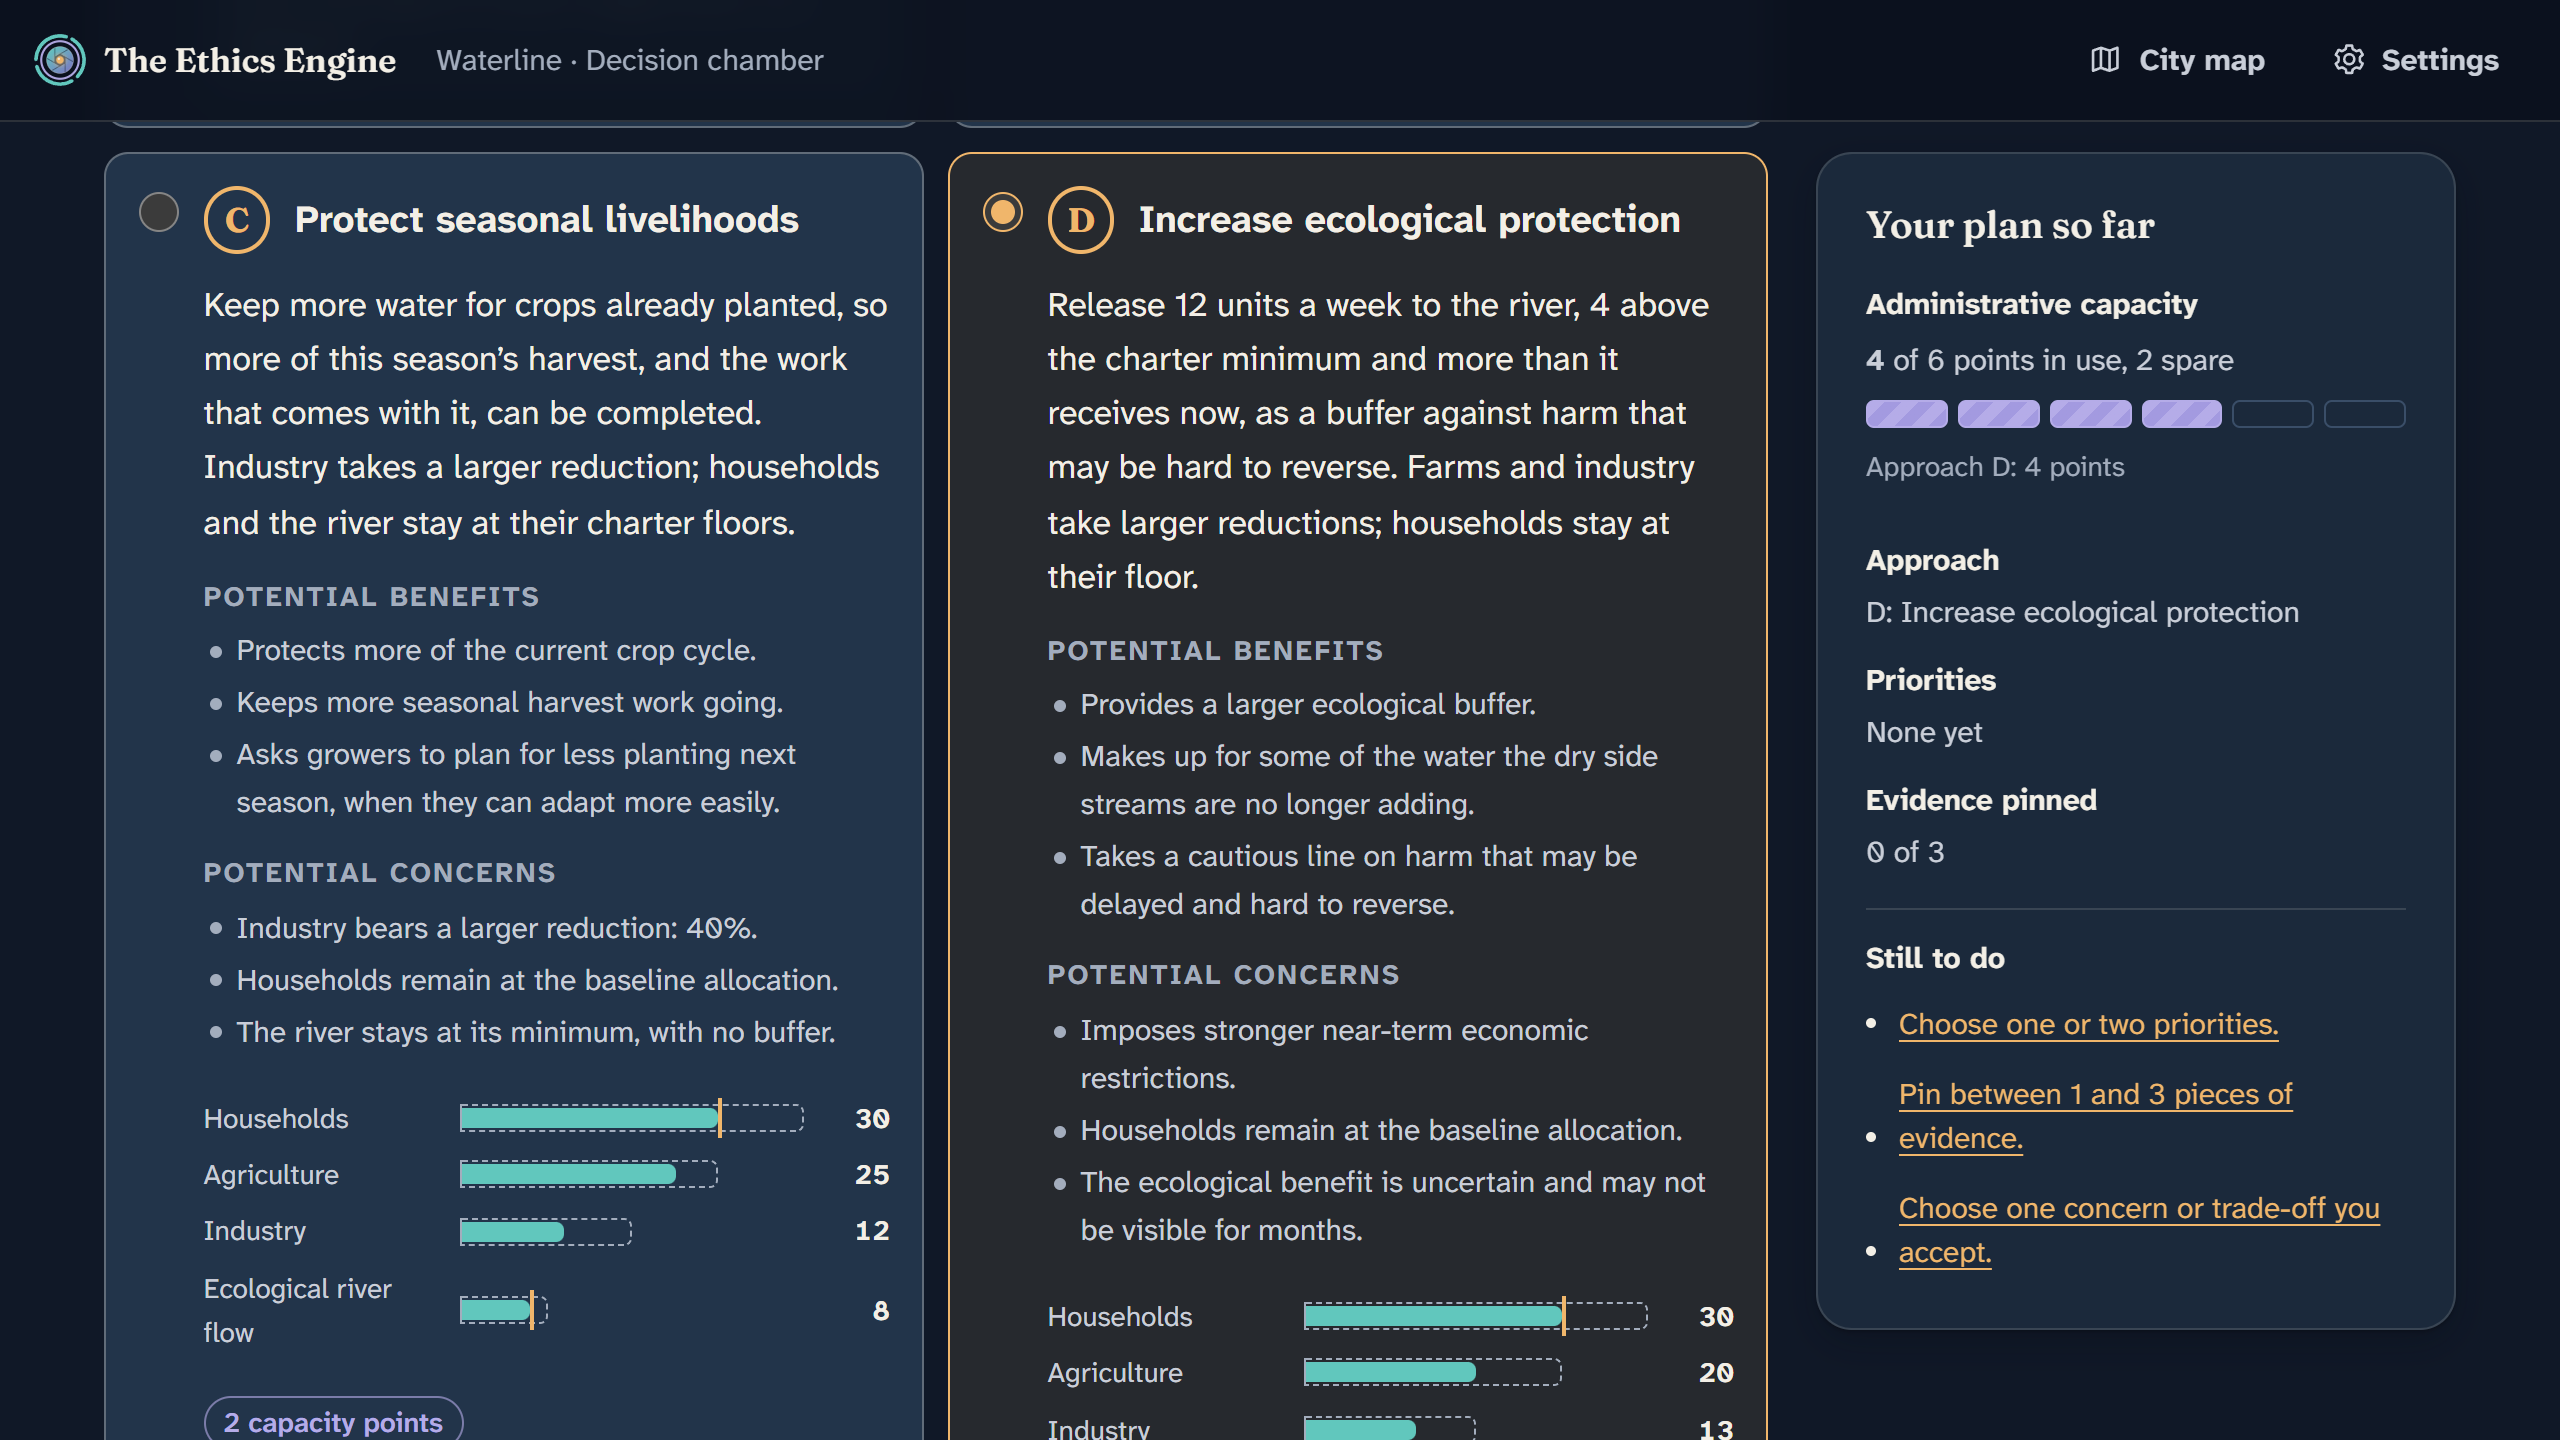Image resolution: width=2560 pixels, height=1440 pixels.
Task: Click The Ethics Engine logo icon
Action: [60, 60]
